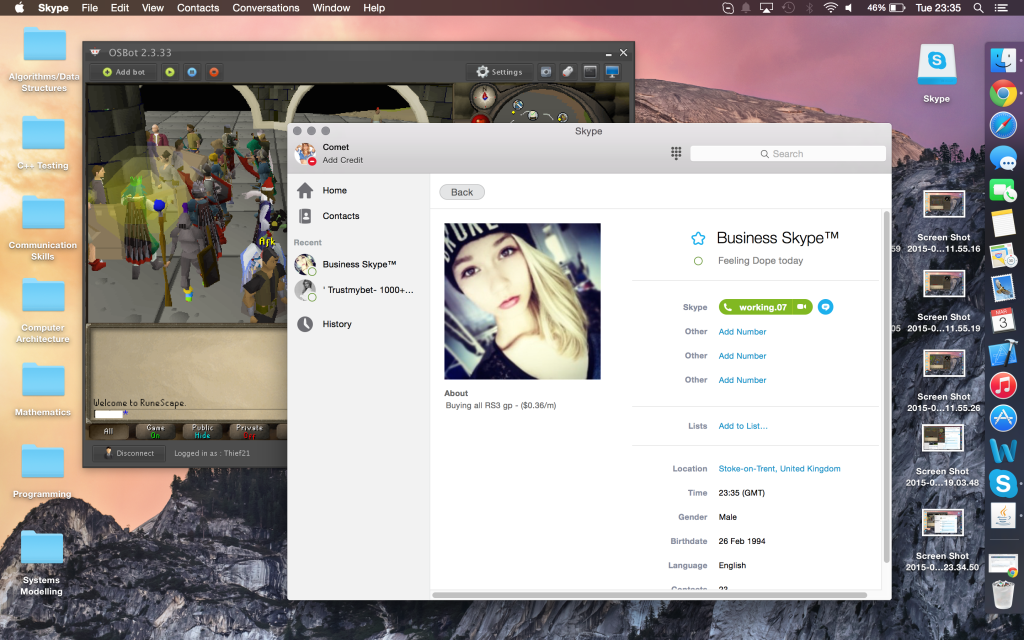Start a video call with working.07
1024x640 pixels.
pyautogui.click(x=803, y=307)
